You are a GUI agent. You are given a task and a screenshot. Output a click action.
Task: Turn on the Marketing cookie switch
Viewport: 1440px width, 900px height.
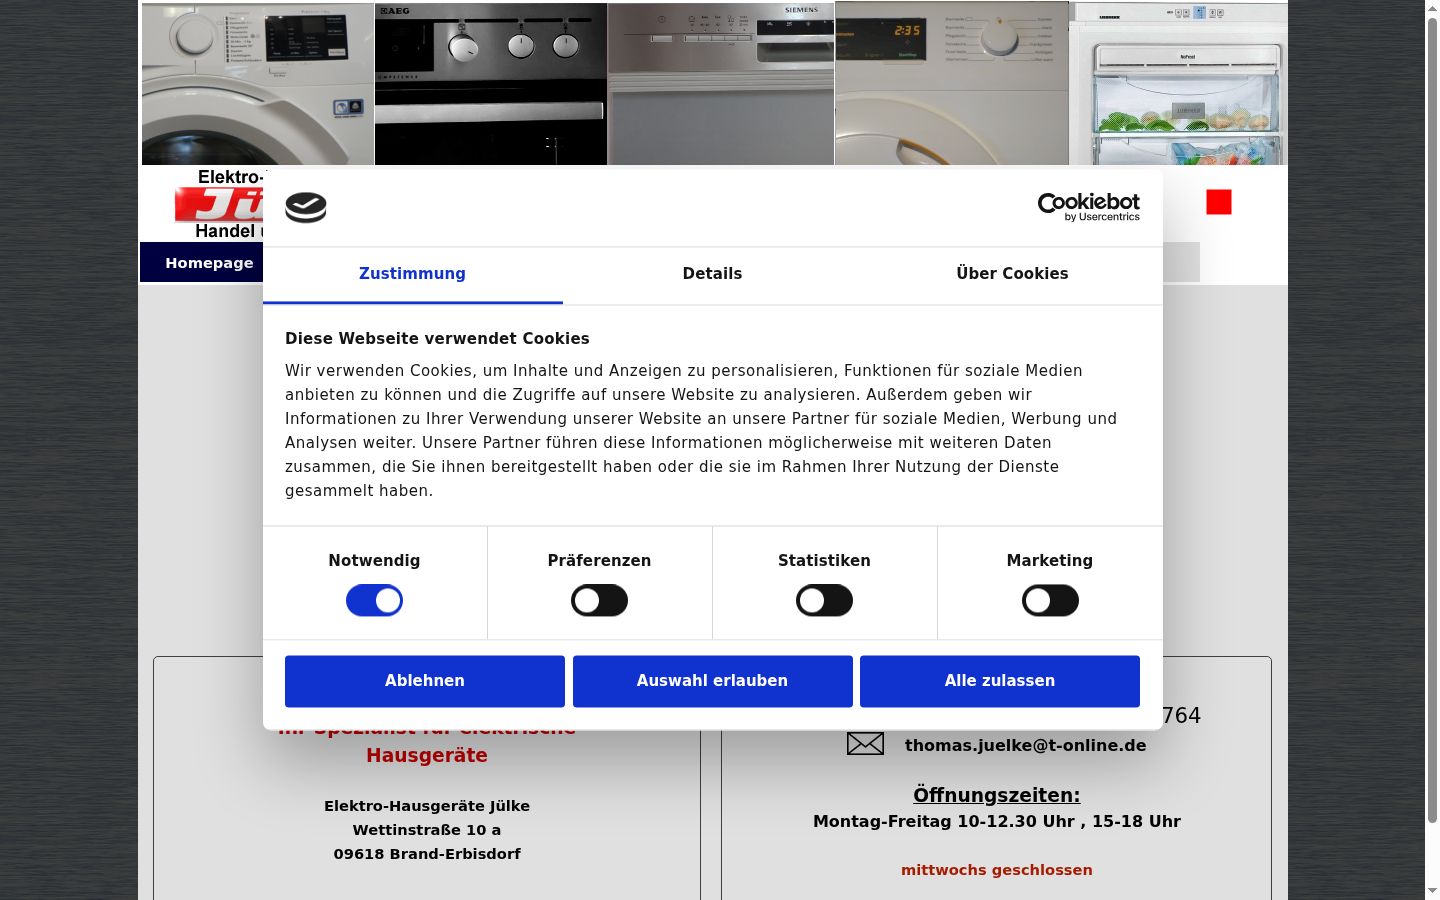coord(1050,600)
